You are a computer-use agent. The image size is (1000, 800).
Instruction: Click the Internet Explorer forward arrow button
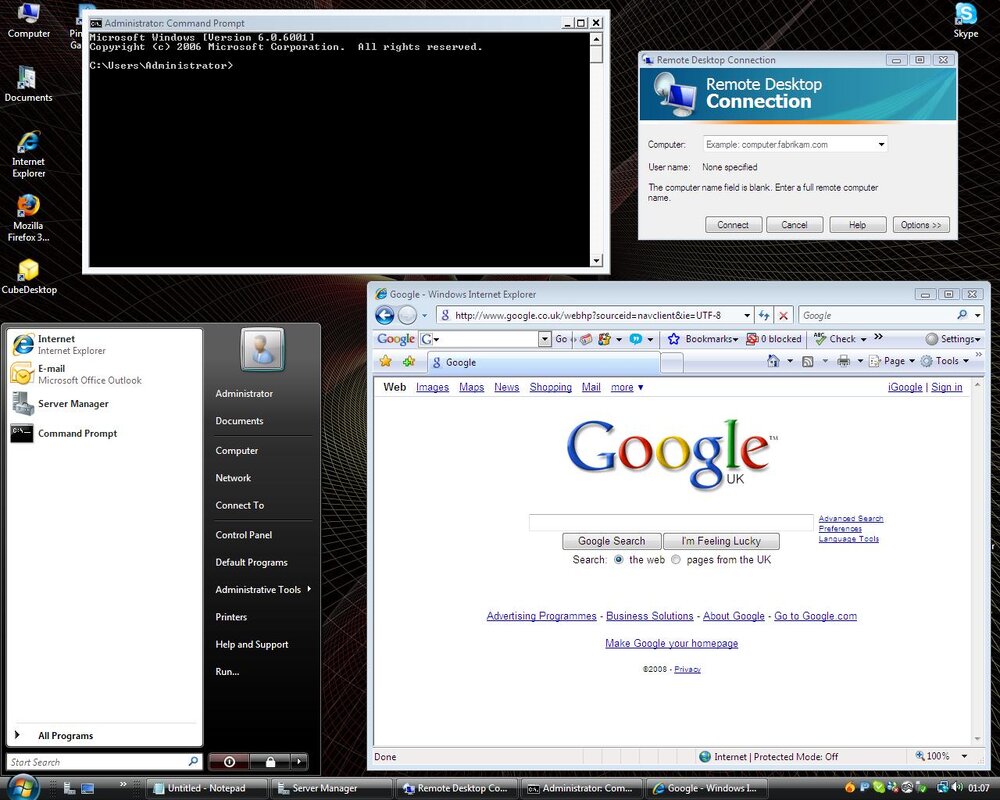pyautogui.click(x=407, y=315)
